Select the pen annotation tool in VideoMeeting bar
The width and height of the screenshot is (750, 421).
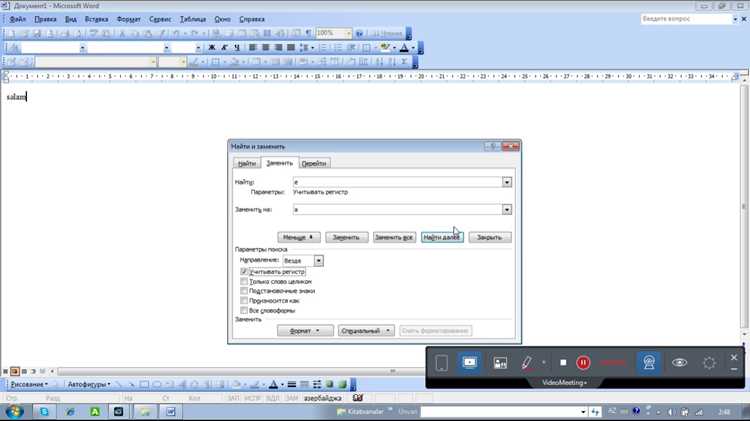527,363
